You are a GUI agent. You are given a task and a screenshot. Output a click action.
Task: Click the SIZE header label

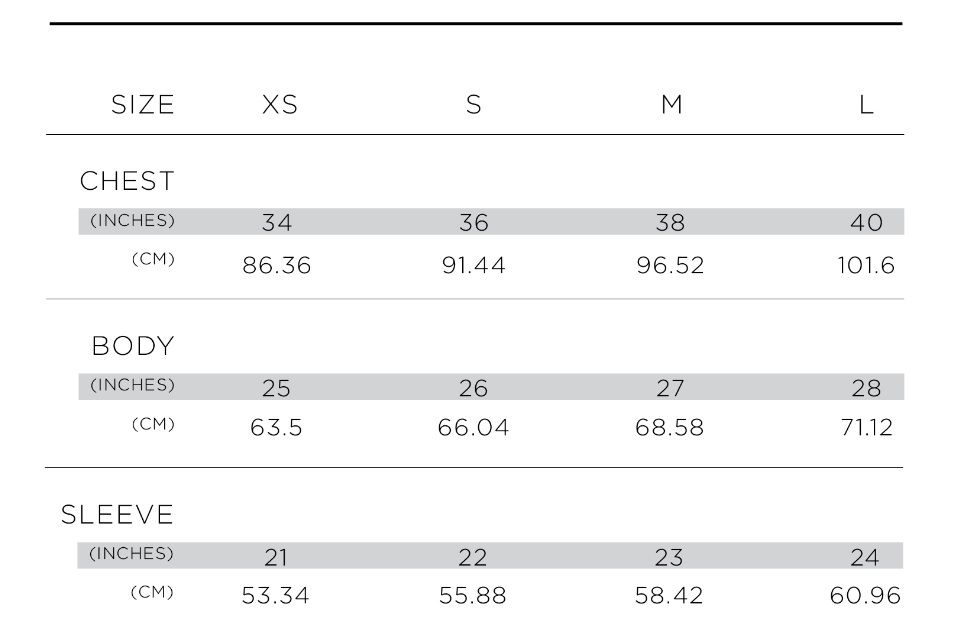pos(143,105)
